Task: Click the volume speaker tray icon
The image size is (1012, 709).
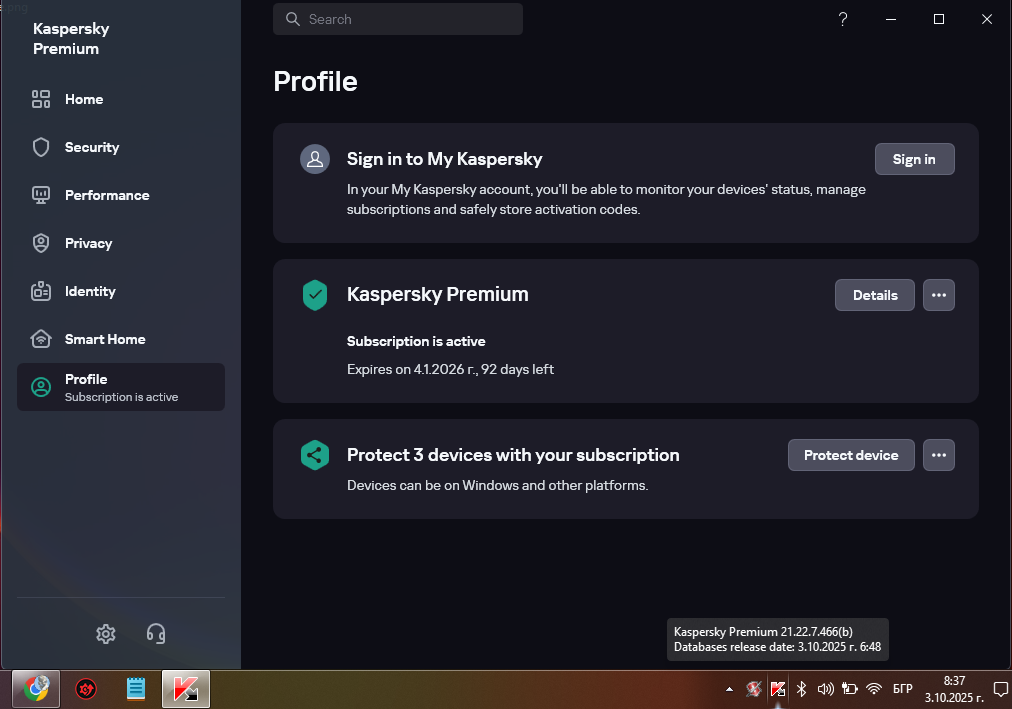Action: 825,689
